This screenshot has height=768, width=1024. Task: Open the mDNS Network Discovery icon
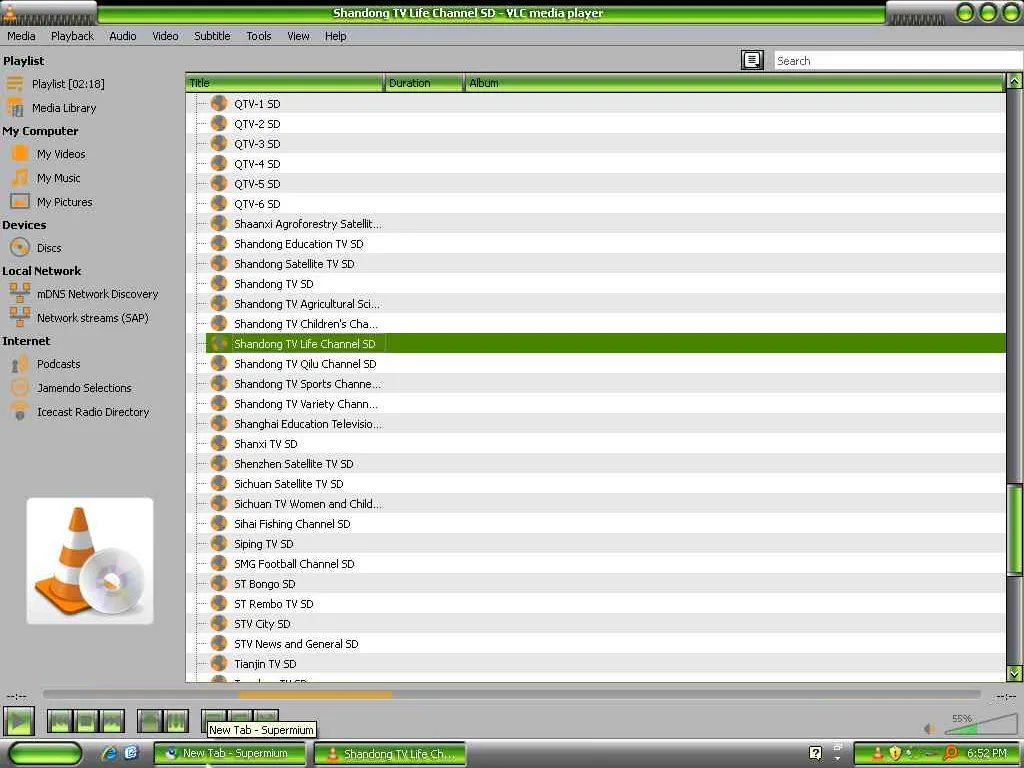tap(20, 293)
